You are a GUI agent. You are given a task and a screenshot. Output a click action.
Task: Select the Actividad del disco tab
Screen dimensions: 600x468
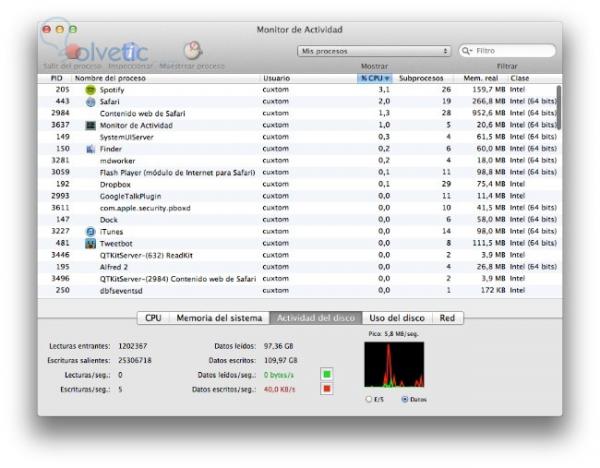[x=316, y=318]
